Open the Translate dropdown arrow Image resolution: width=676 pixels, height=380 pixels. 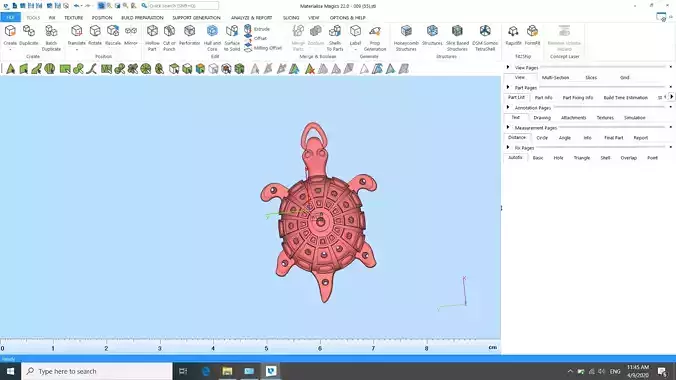coord(77,49)
